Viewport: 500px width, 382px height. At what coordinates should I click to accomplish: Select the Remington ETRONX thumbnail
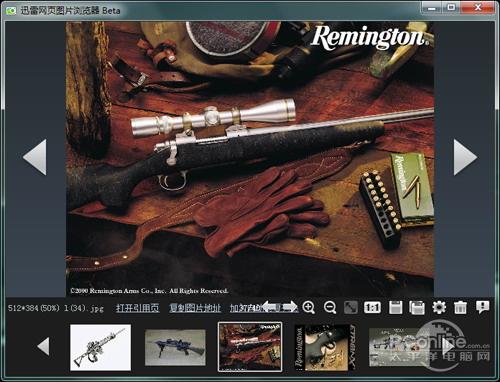[x=325, y=347]
